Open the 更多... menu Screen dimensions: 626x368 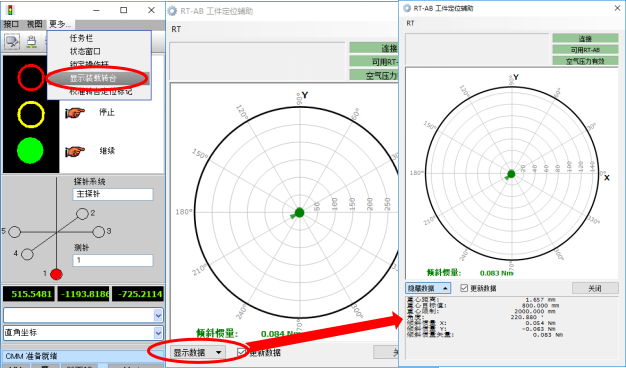point(60,24)
